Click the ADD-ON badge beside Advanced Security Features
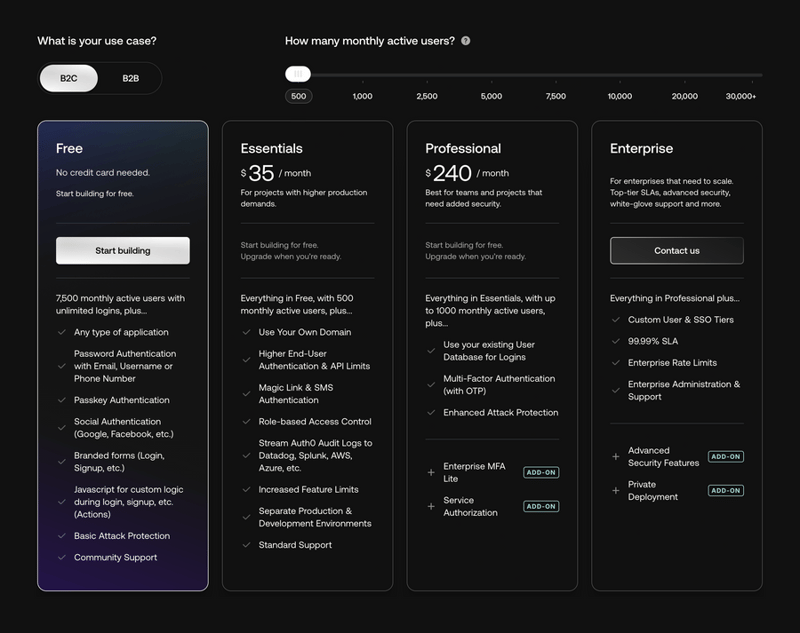 click(x=724, y=456)
